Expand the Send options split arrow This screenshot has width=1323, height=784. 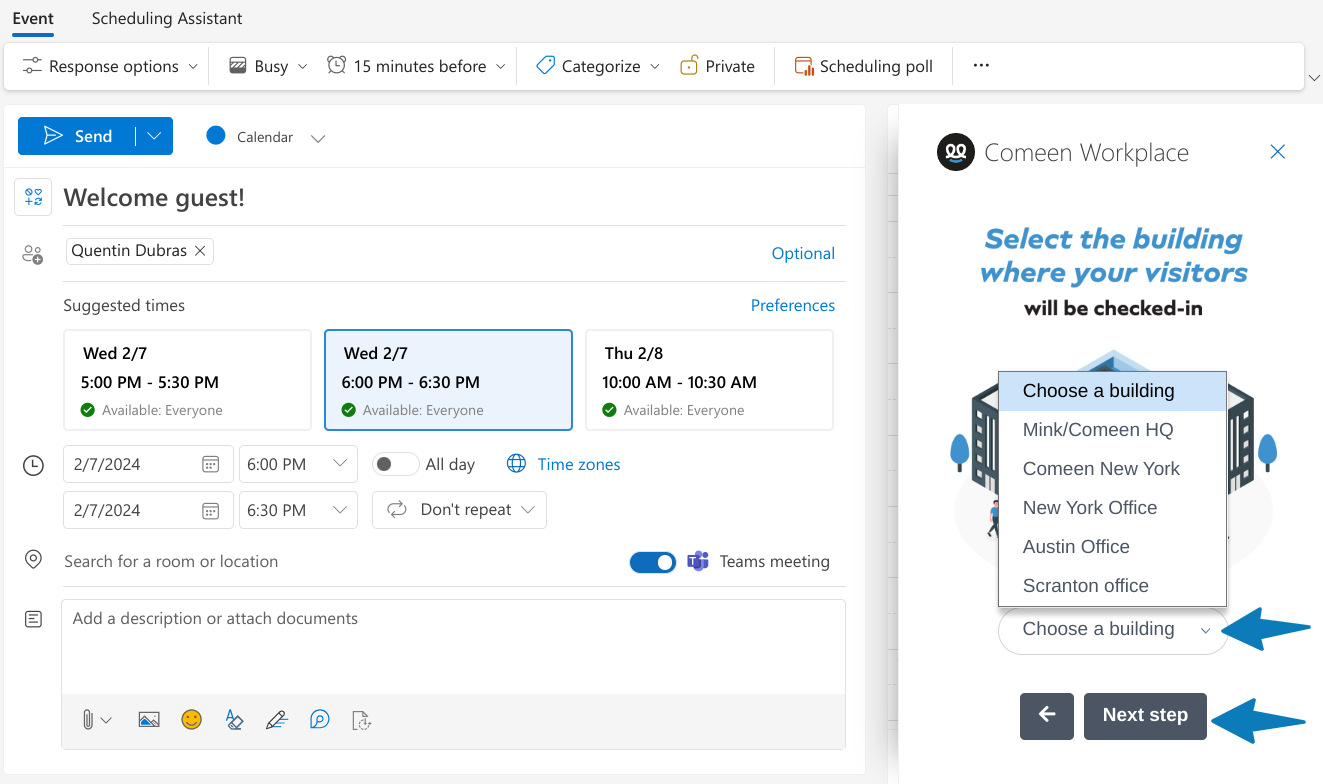pyautogui.click(x=154, y=136)
